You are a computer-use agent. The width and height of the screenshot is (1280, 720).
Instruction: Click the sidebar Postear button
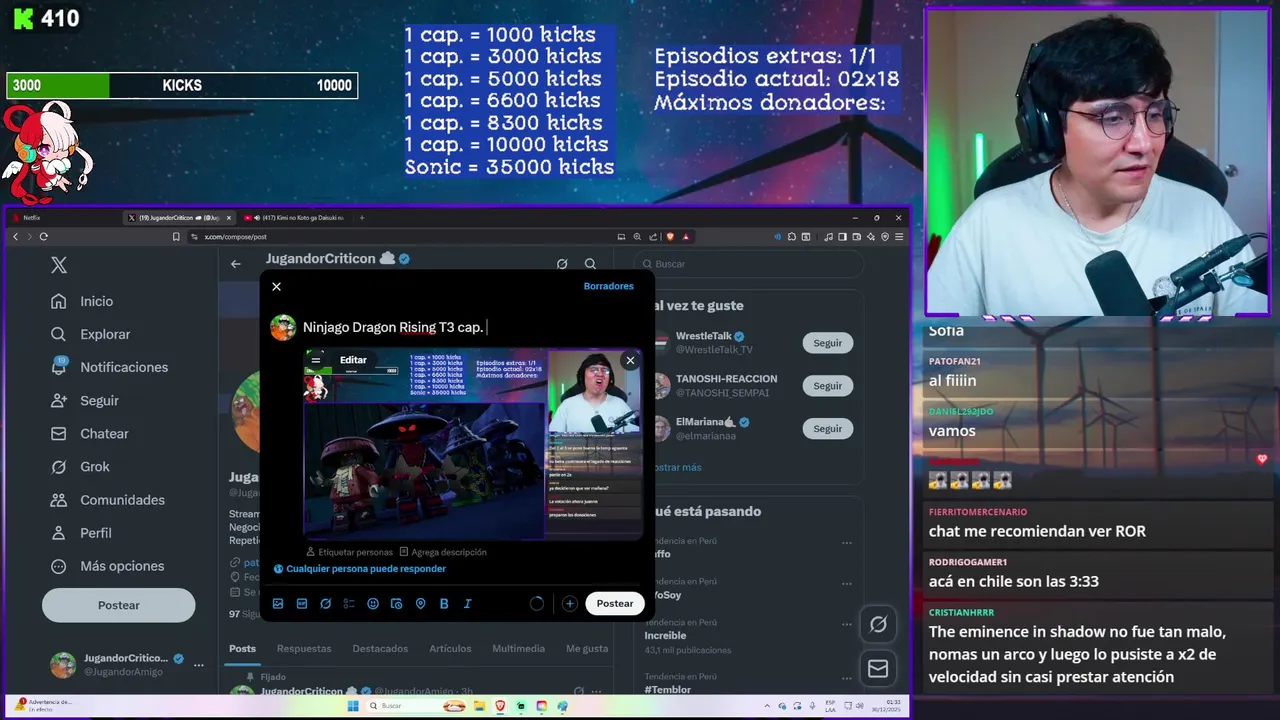point(118,605)
